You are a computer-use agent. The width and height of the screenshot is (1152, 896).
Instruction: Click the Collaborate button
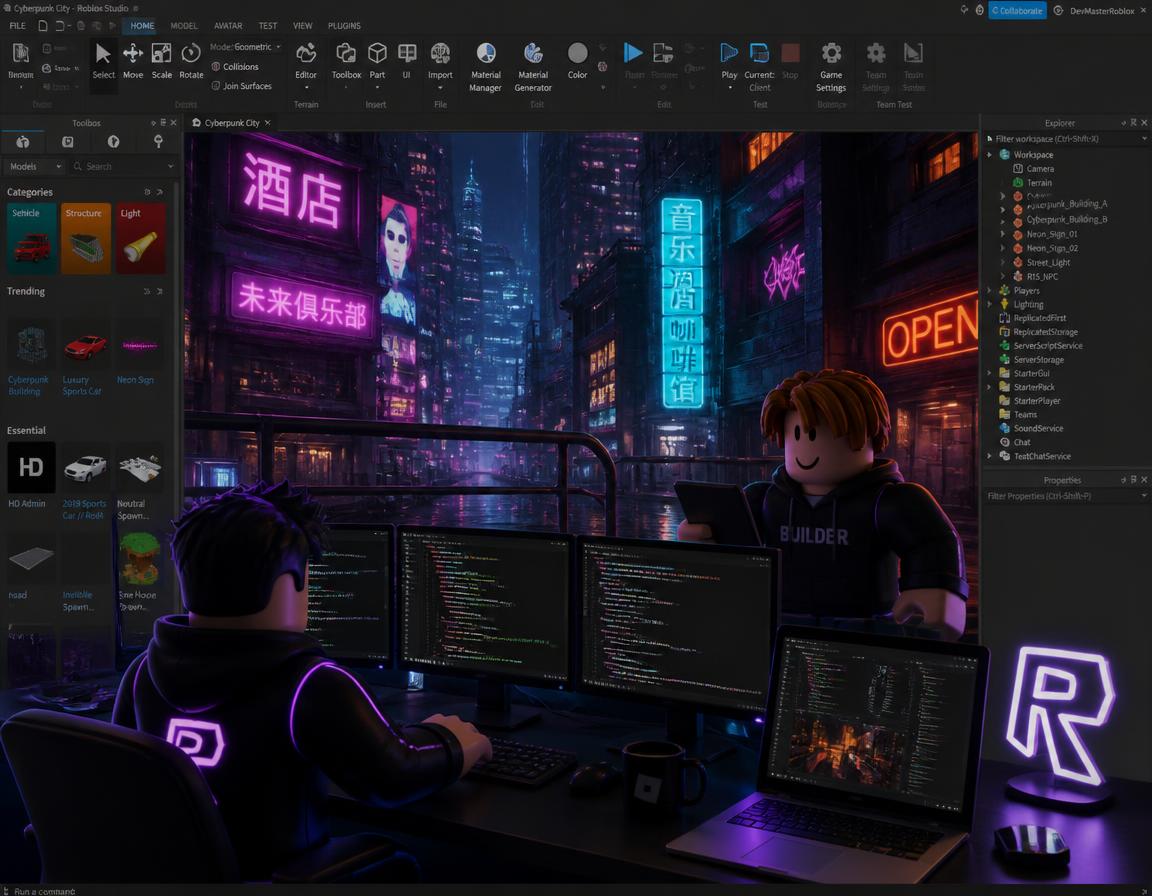point(1017,10)
